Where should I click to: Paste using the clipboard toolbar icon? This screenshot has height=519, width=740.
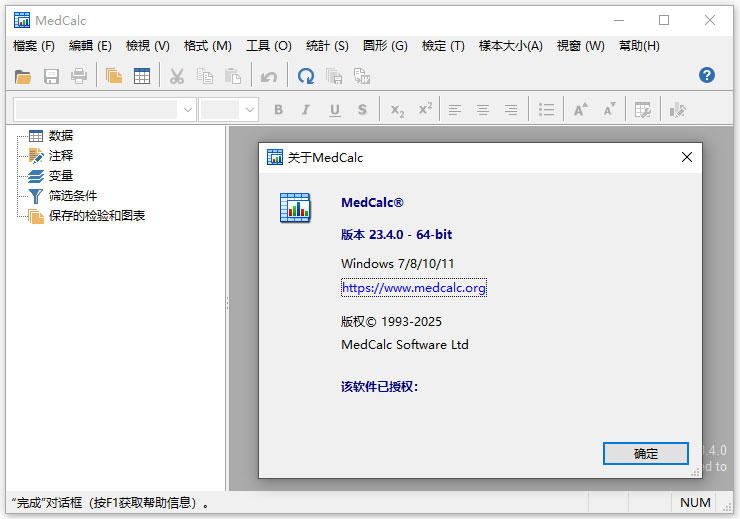pos(233,76)
